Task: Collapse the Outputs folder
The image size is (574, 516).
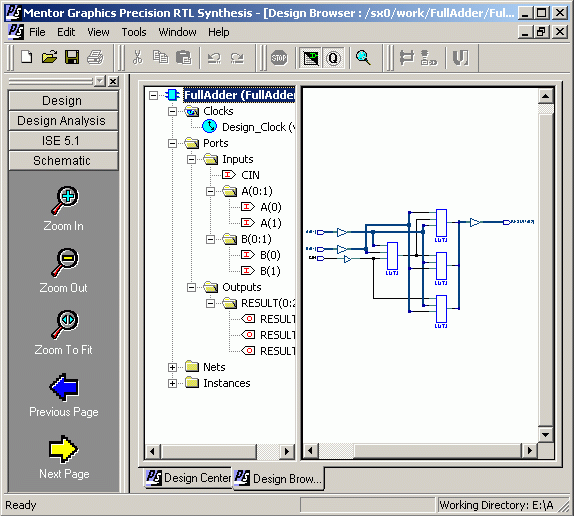Action: tap(191, 287)
